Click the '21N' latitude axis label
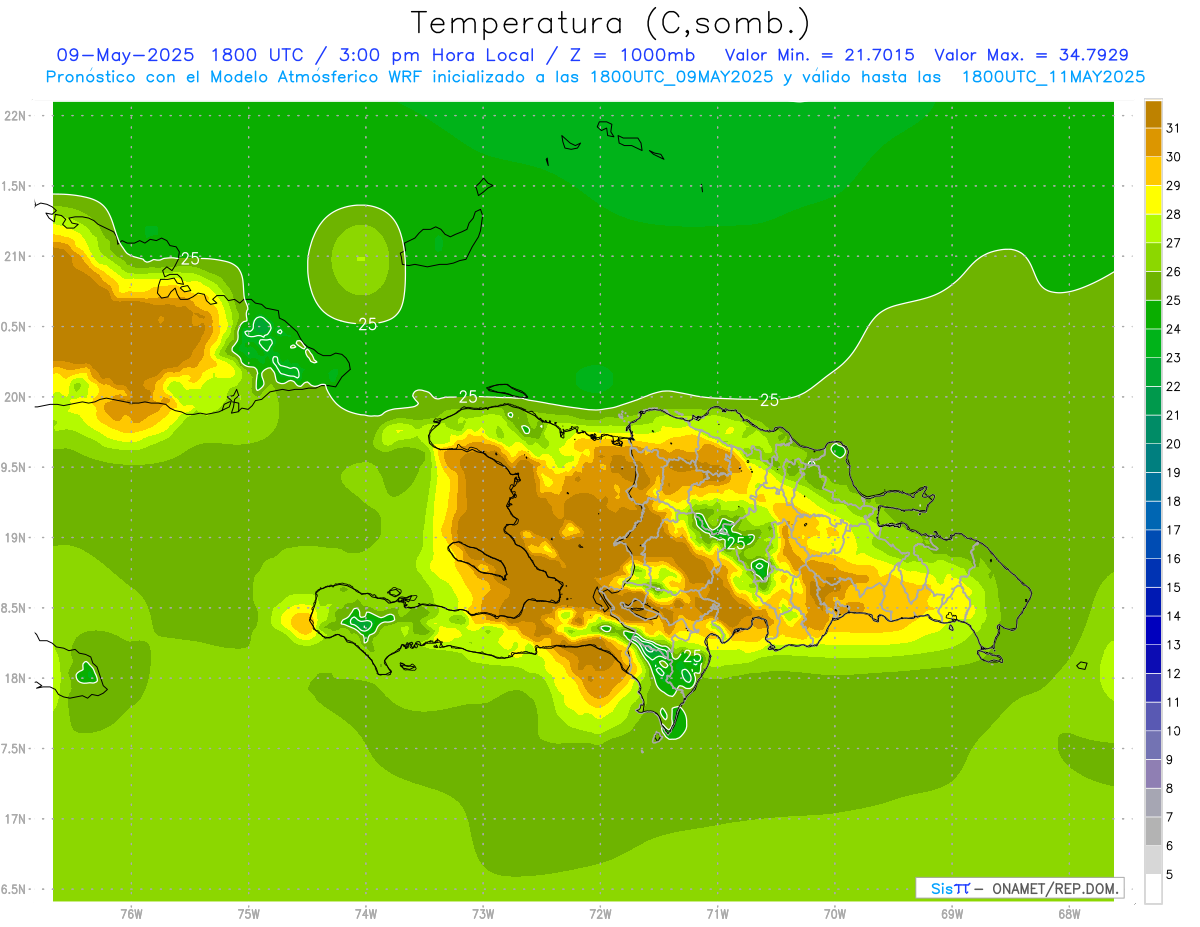This screenshot has width=1200, height=927. tap(16, 256)
